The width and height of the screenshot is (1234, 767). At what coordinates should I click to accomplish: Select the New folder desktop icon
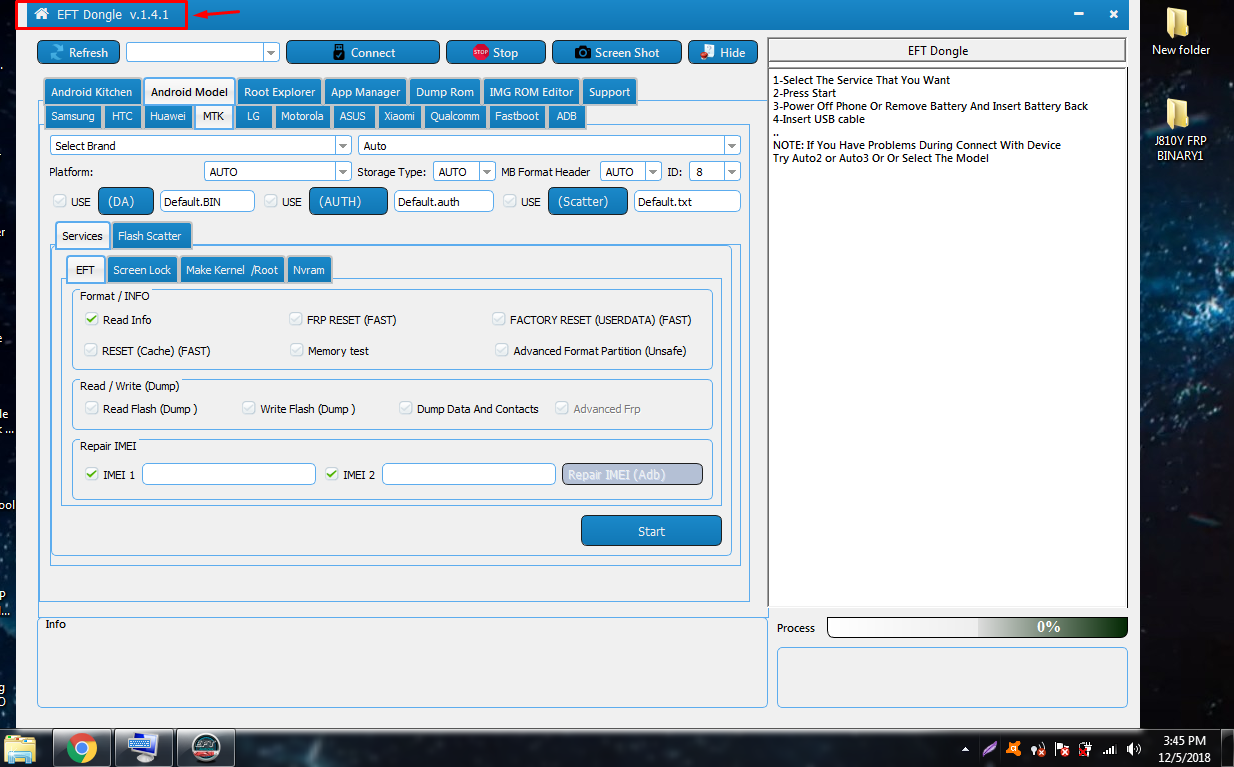(1180, 31)
